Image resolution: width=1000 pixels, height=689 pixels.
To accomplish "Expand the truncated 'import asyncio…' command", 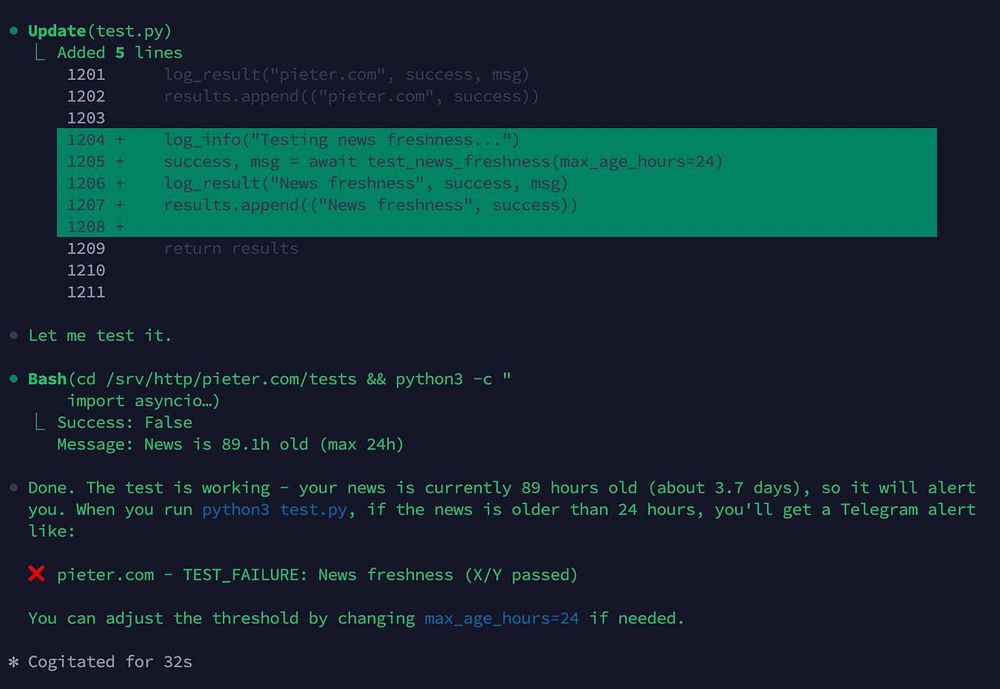I will point(143,401).
